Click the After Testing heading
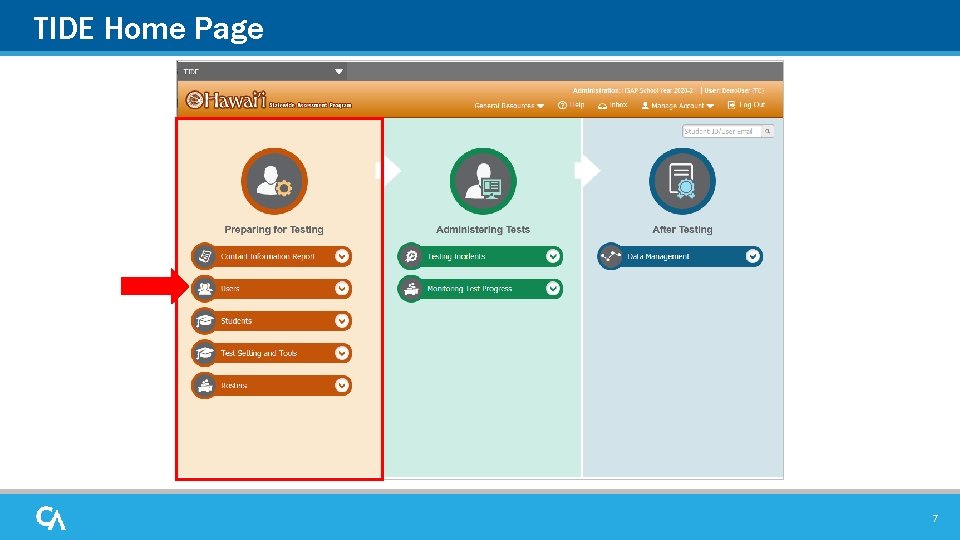960x540 pixels. (682, 230)
